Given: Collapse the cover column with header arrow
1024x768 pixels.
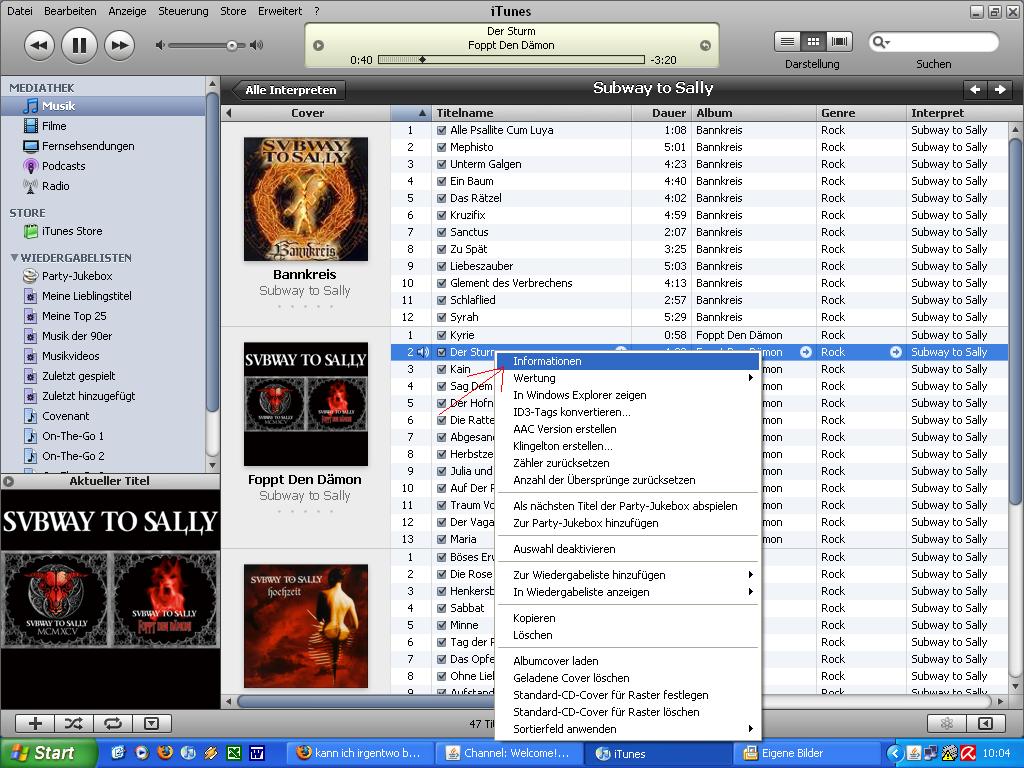Looking at the screenshot, I should [229, 113].
